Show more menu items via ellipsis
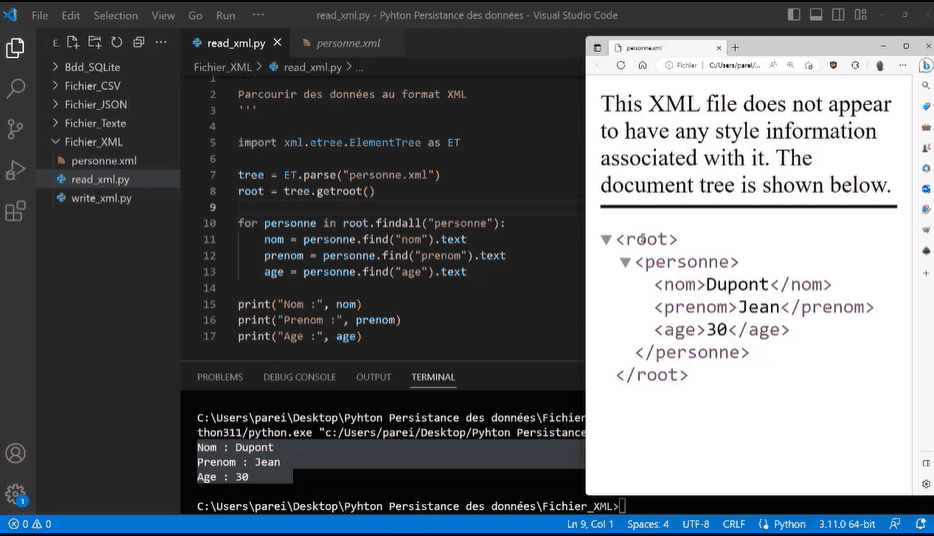The height and width of the screenshot is (536, 934). coord(258,15)
